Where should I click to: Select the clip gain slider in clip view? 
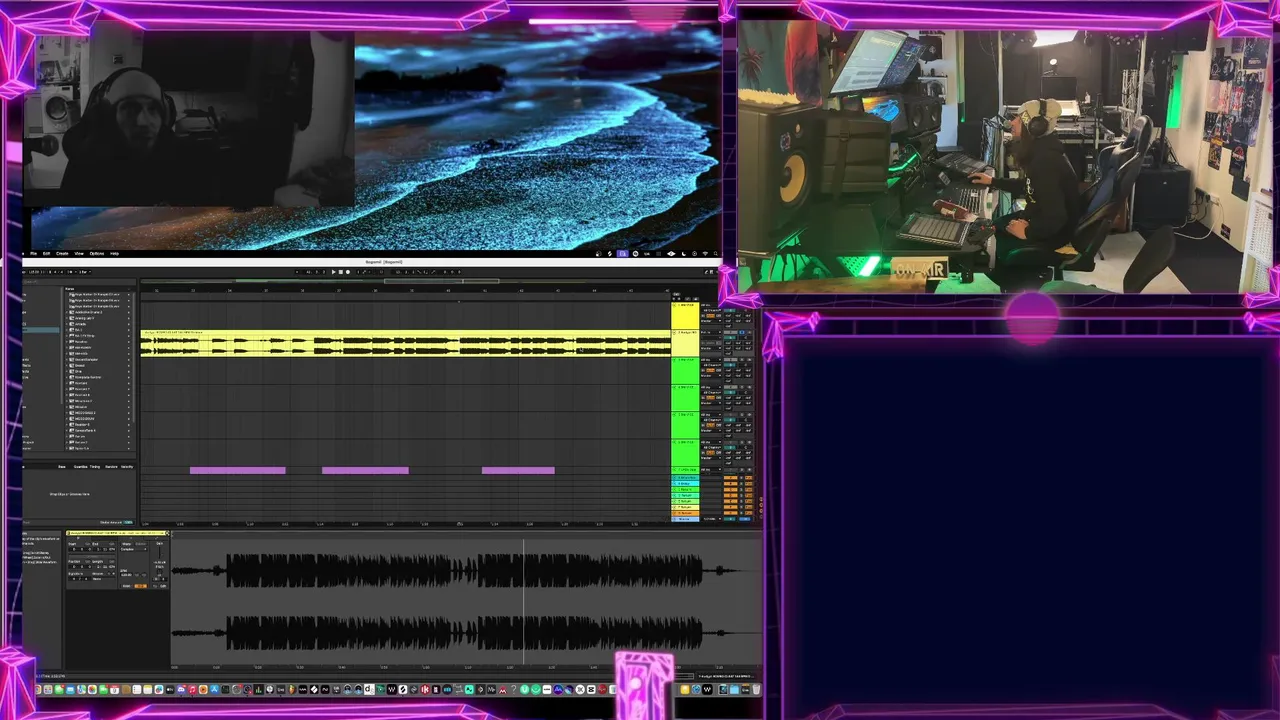click(160, 553)
